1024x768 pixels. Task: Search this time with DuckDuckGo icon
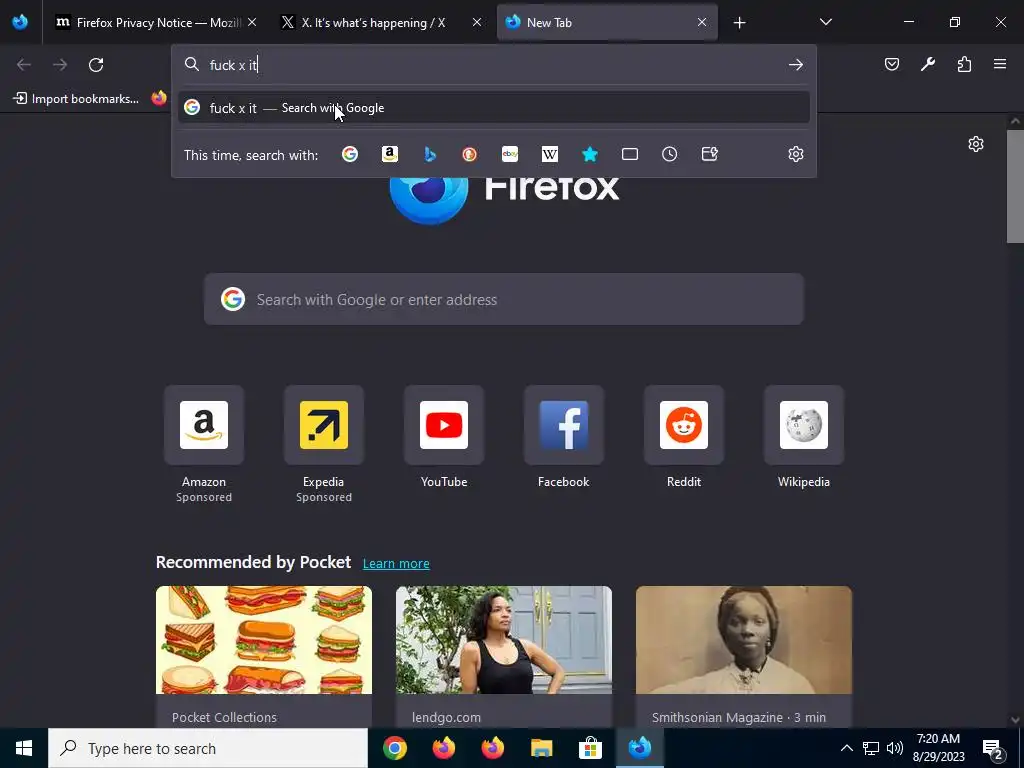[470, 154]
